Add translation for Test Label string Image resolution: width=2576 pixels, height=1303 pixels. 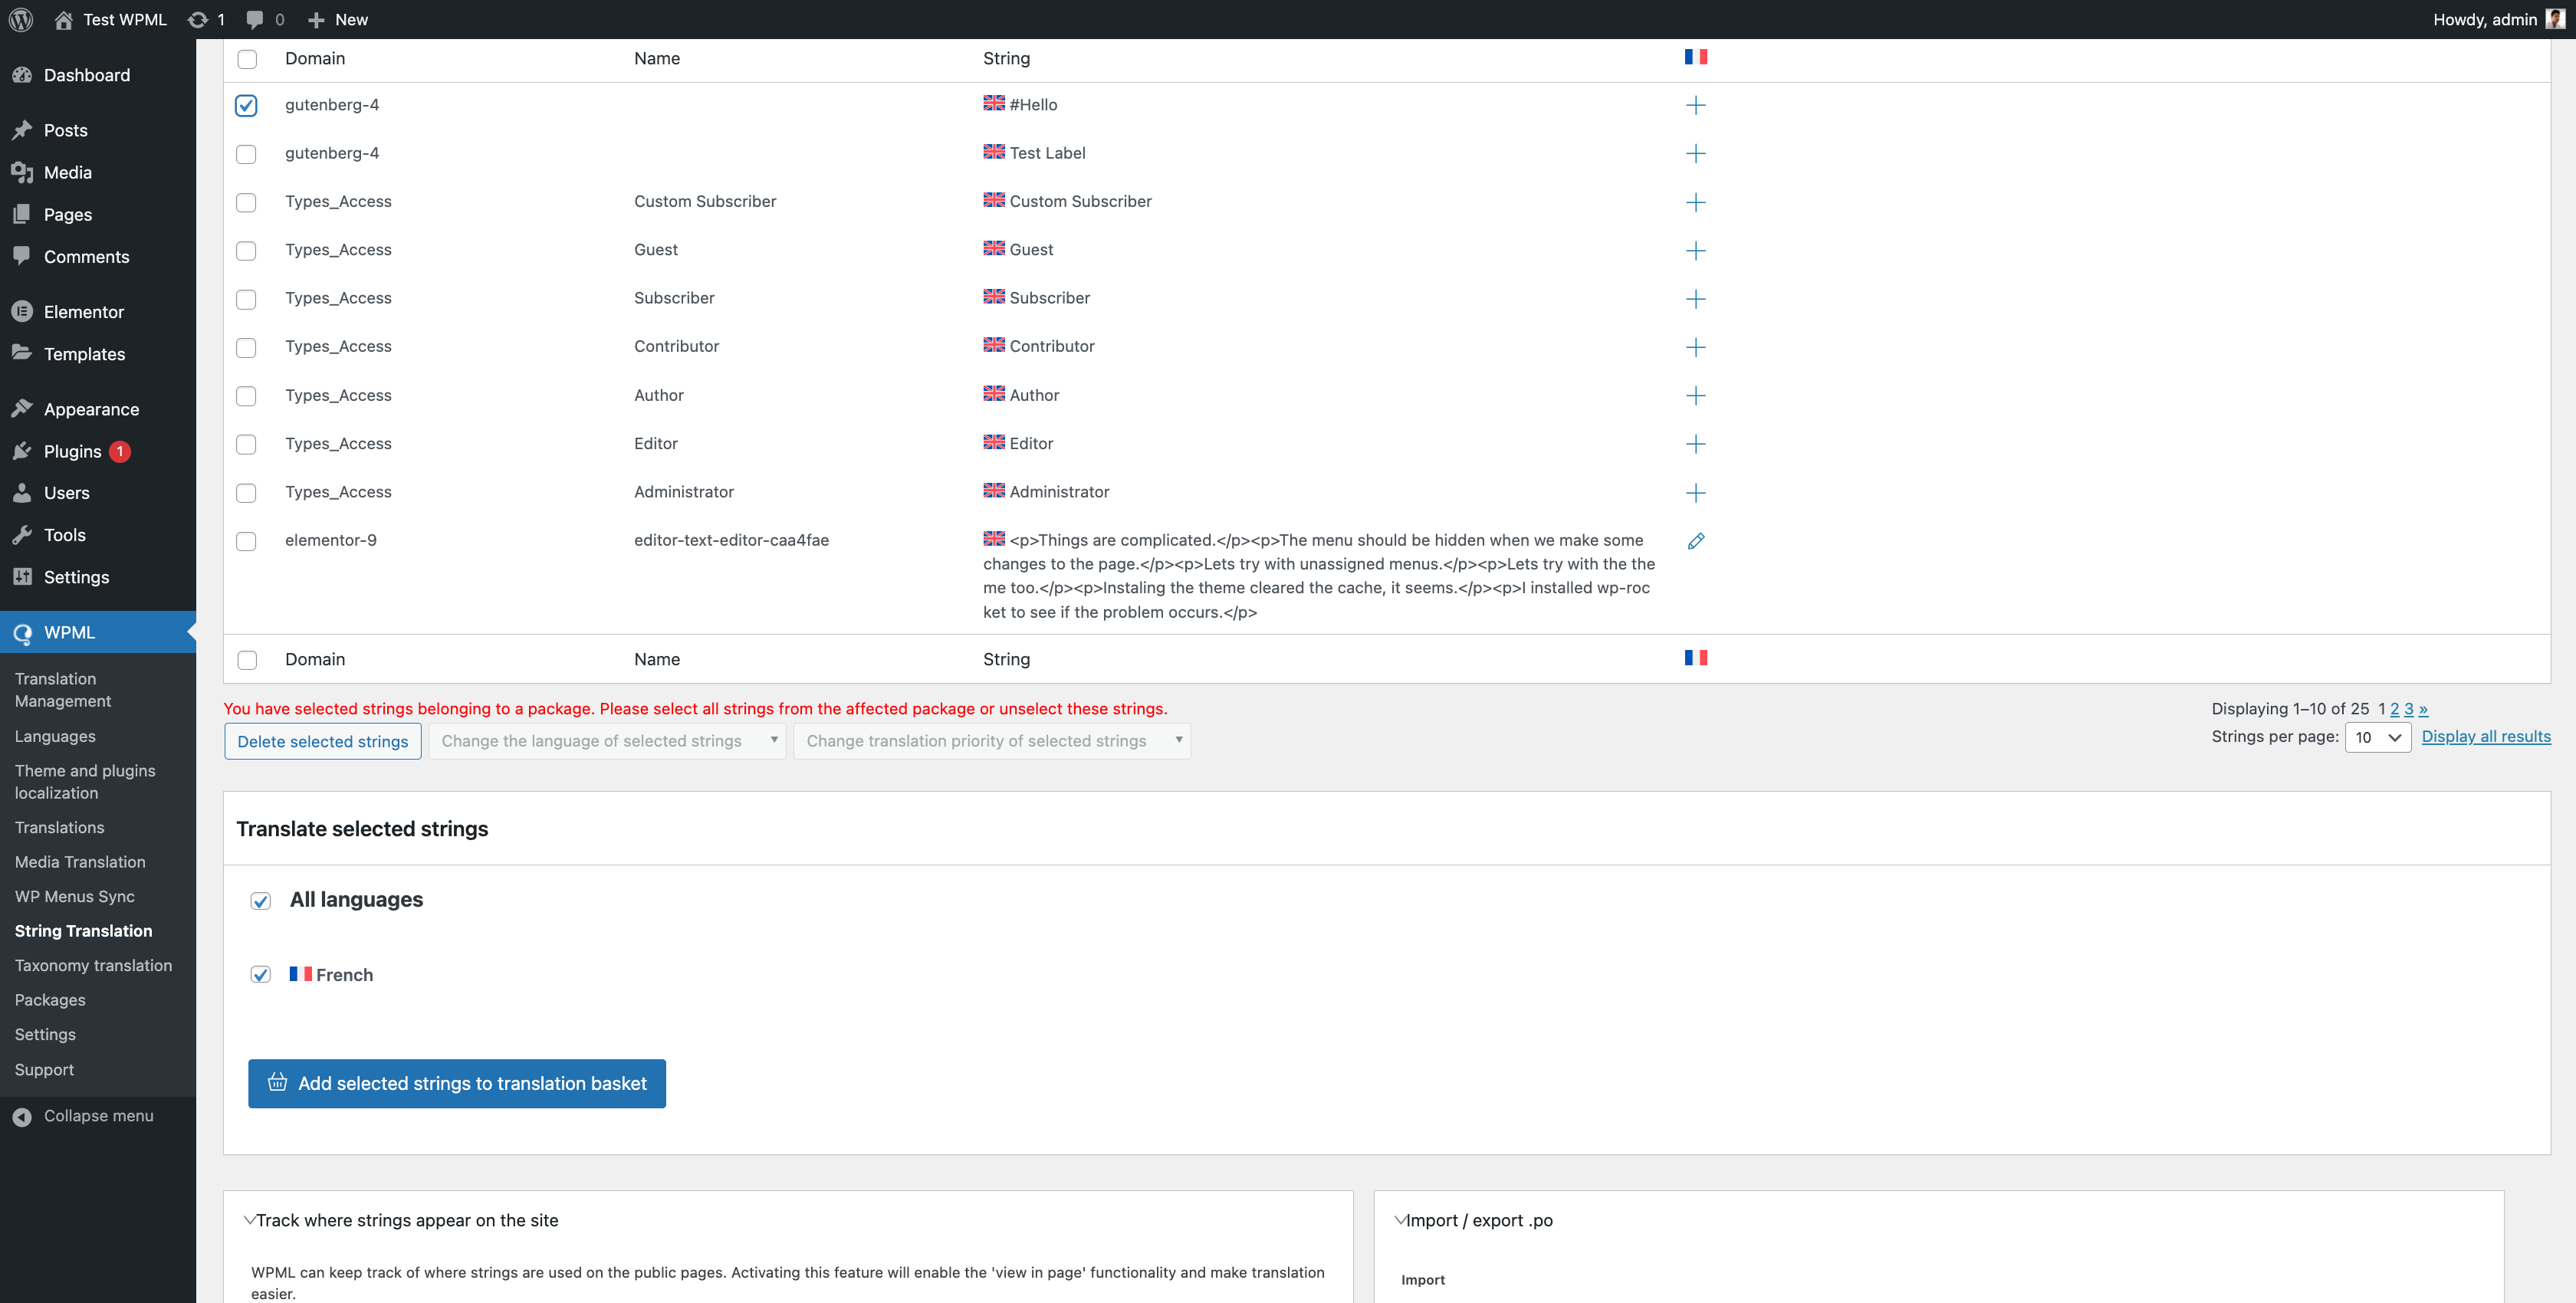tap(1695, 153)
